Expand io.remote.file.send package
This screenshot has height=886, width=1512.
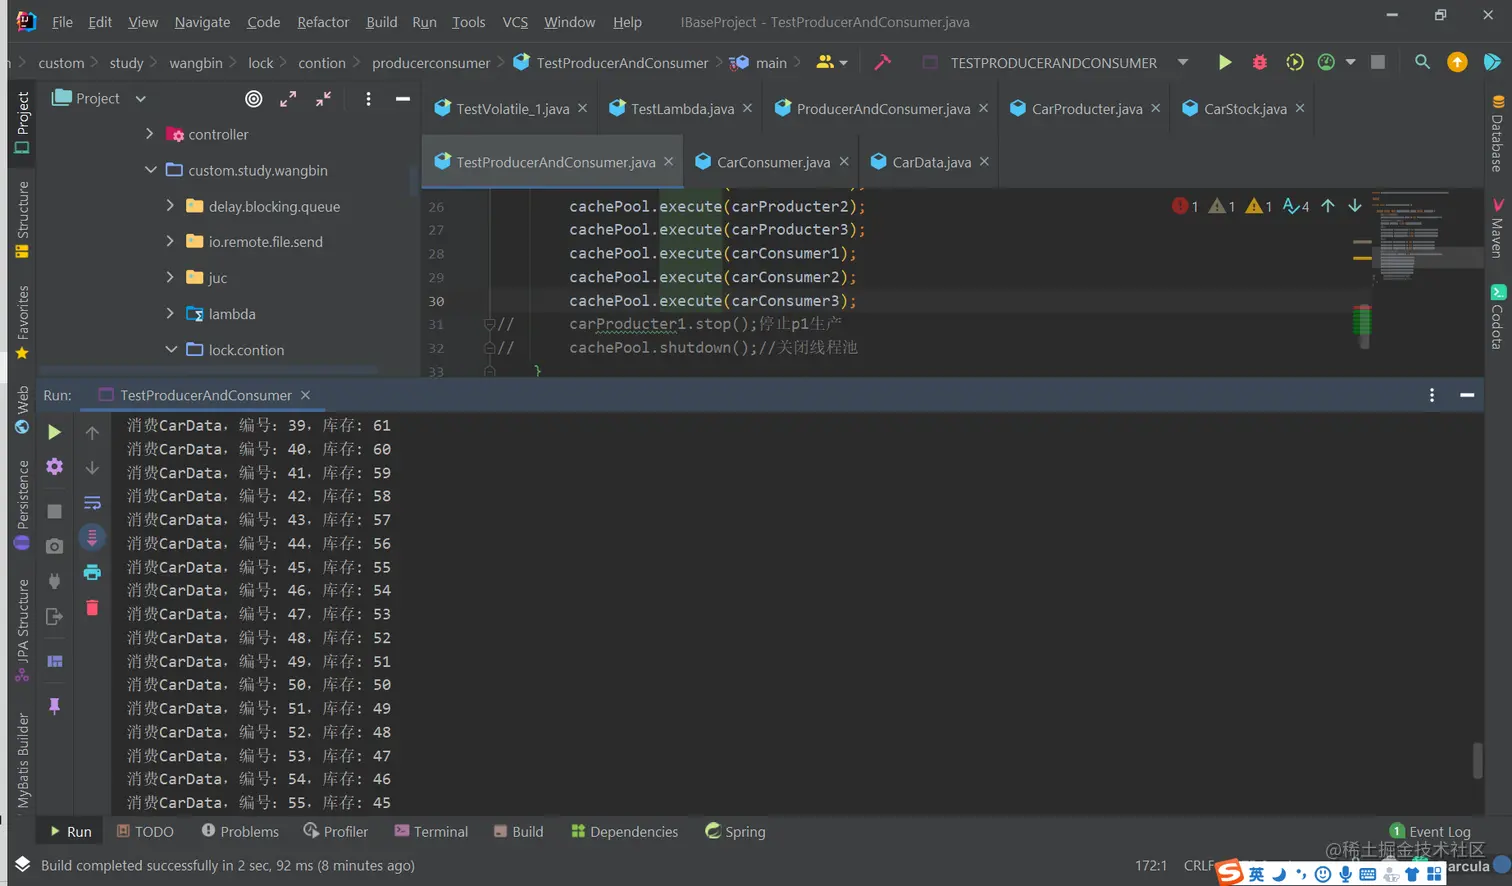pos(170,241)
